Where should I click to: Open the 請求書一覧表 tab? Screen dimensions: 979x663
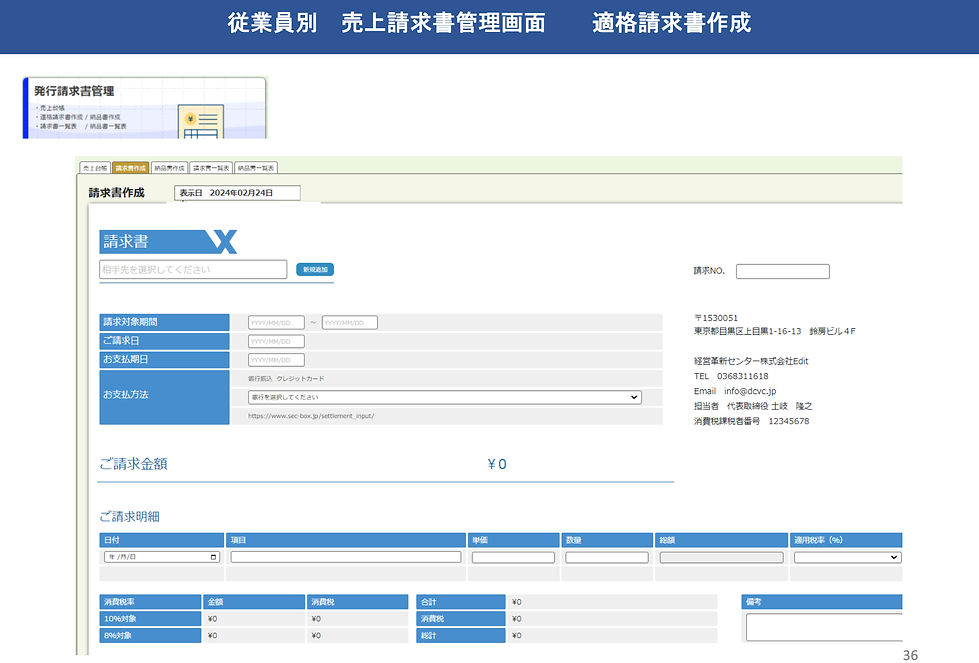coord(211,168)
